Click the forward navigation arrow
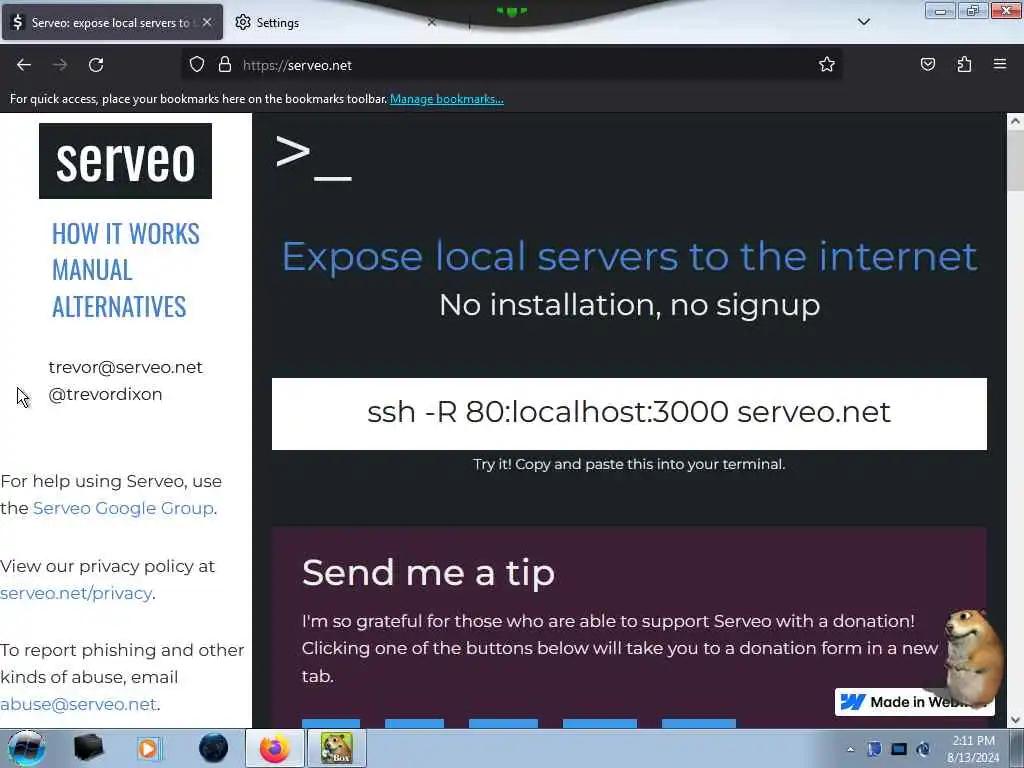 60,65
